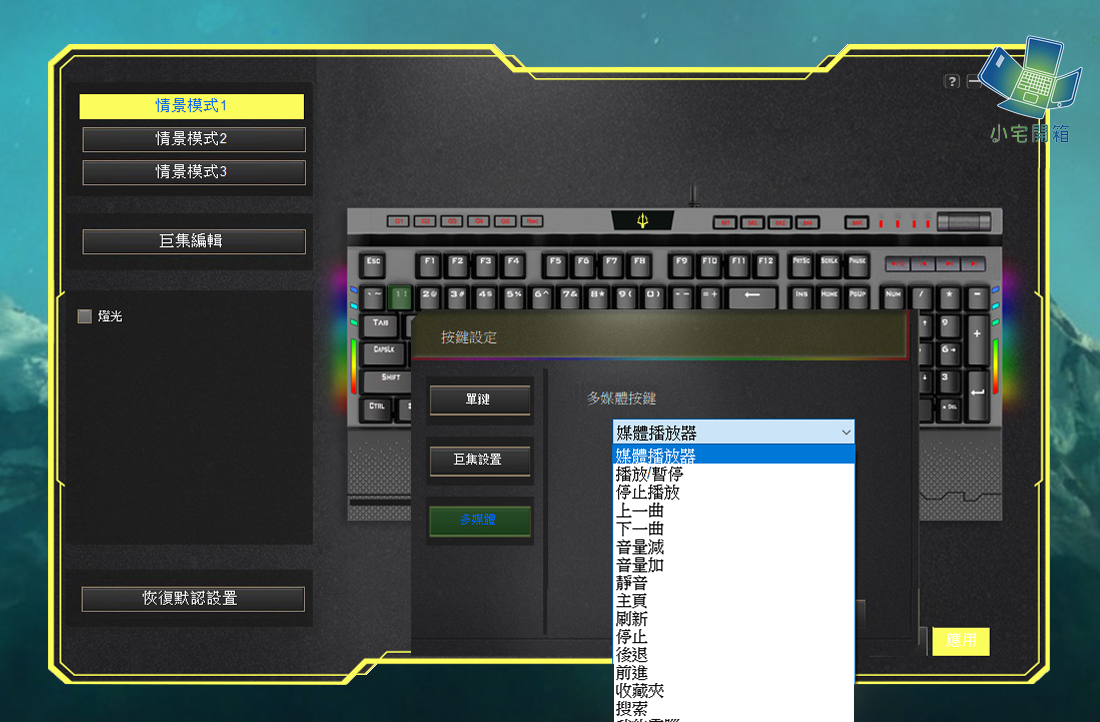Select the M2 memory key

click(752, 223)
